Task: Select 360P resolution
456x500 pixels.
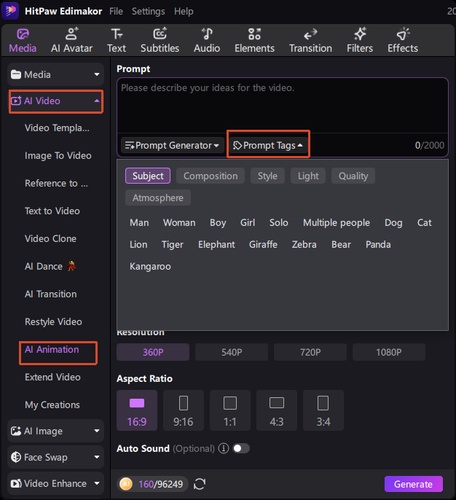Action: 153,352
